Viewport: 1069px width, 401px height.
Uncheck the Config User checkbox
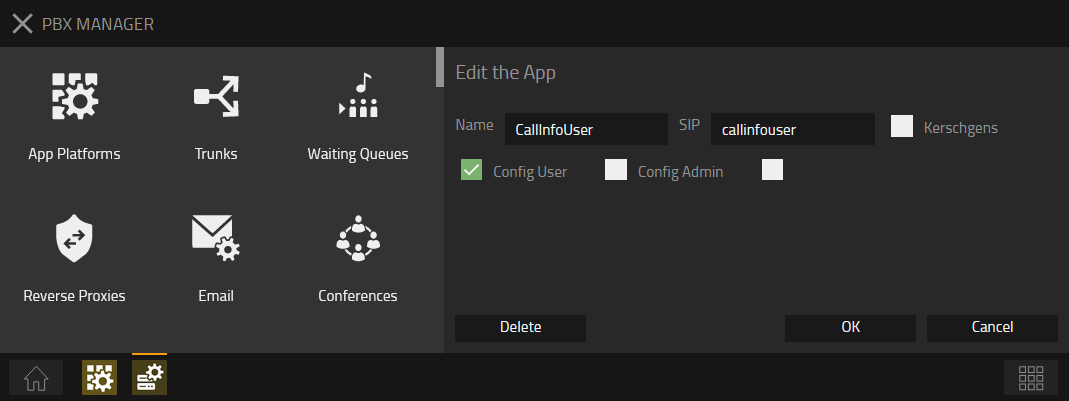471,170
